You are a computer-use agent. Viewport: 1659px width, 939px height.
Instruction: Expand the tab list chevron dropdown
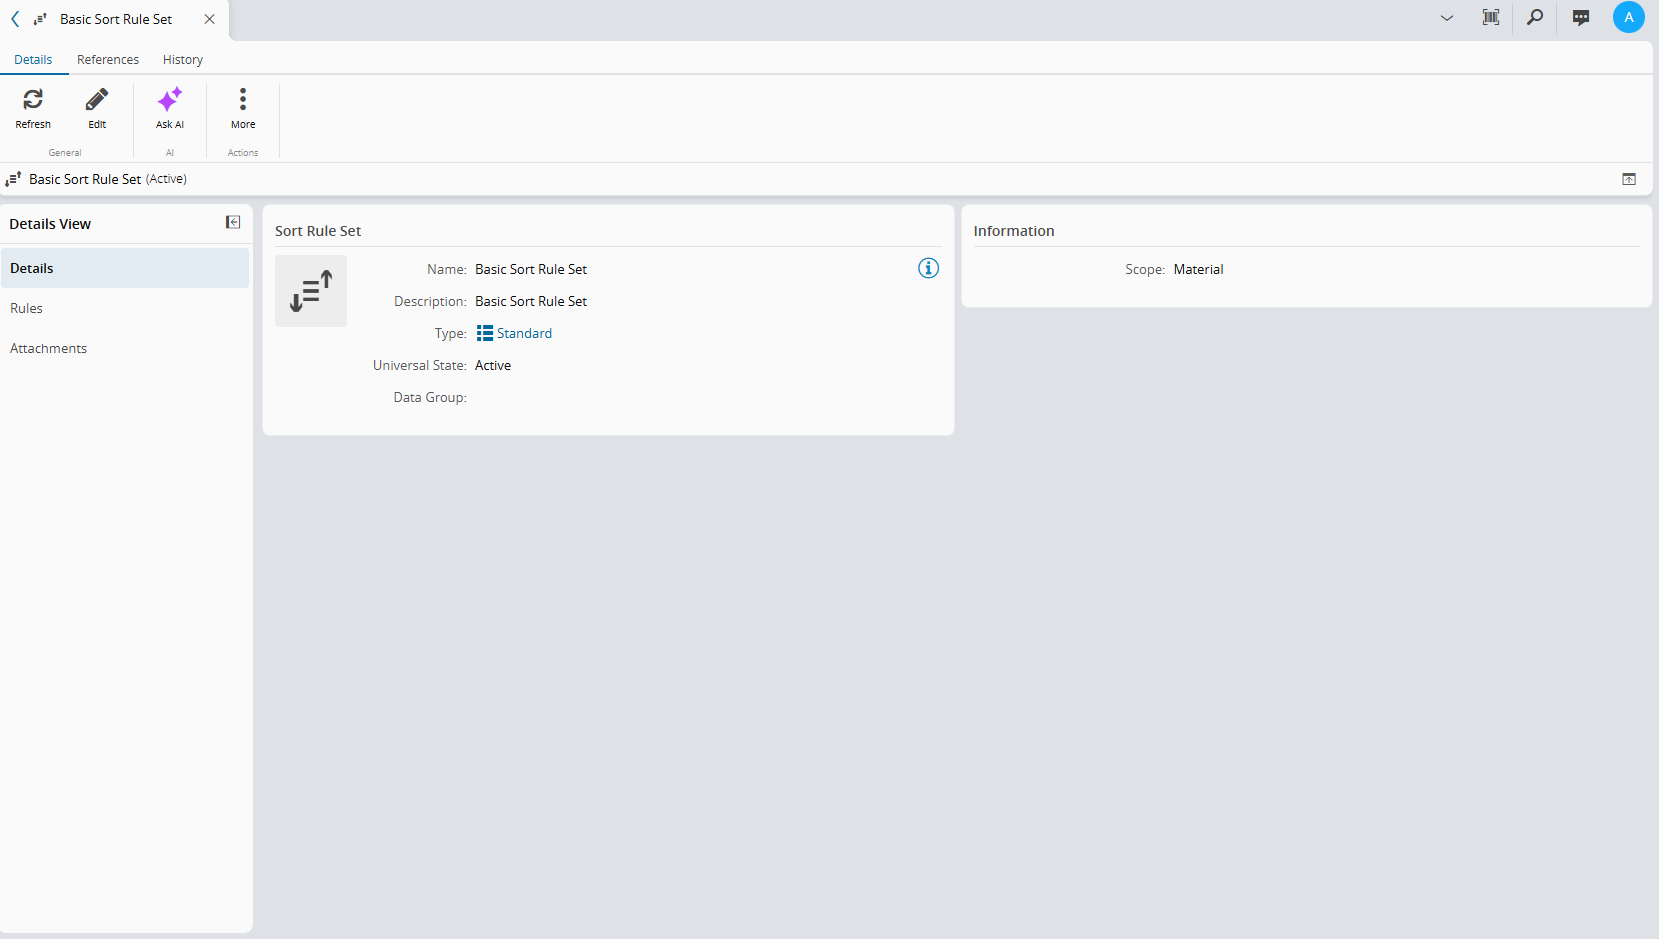click(1447, 18)
